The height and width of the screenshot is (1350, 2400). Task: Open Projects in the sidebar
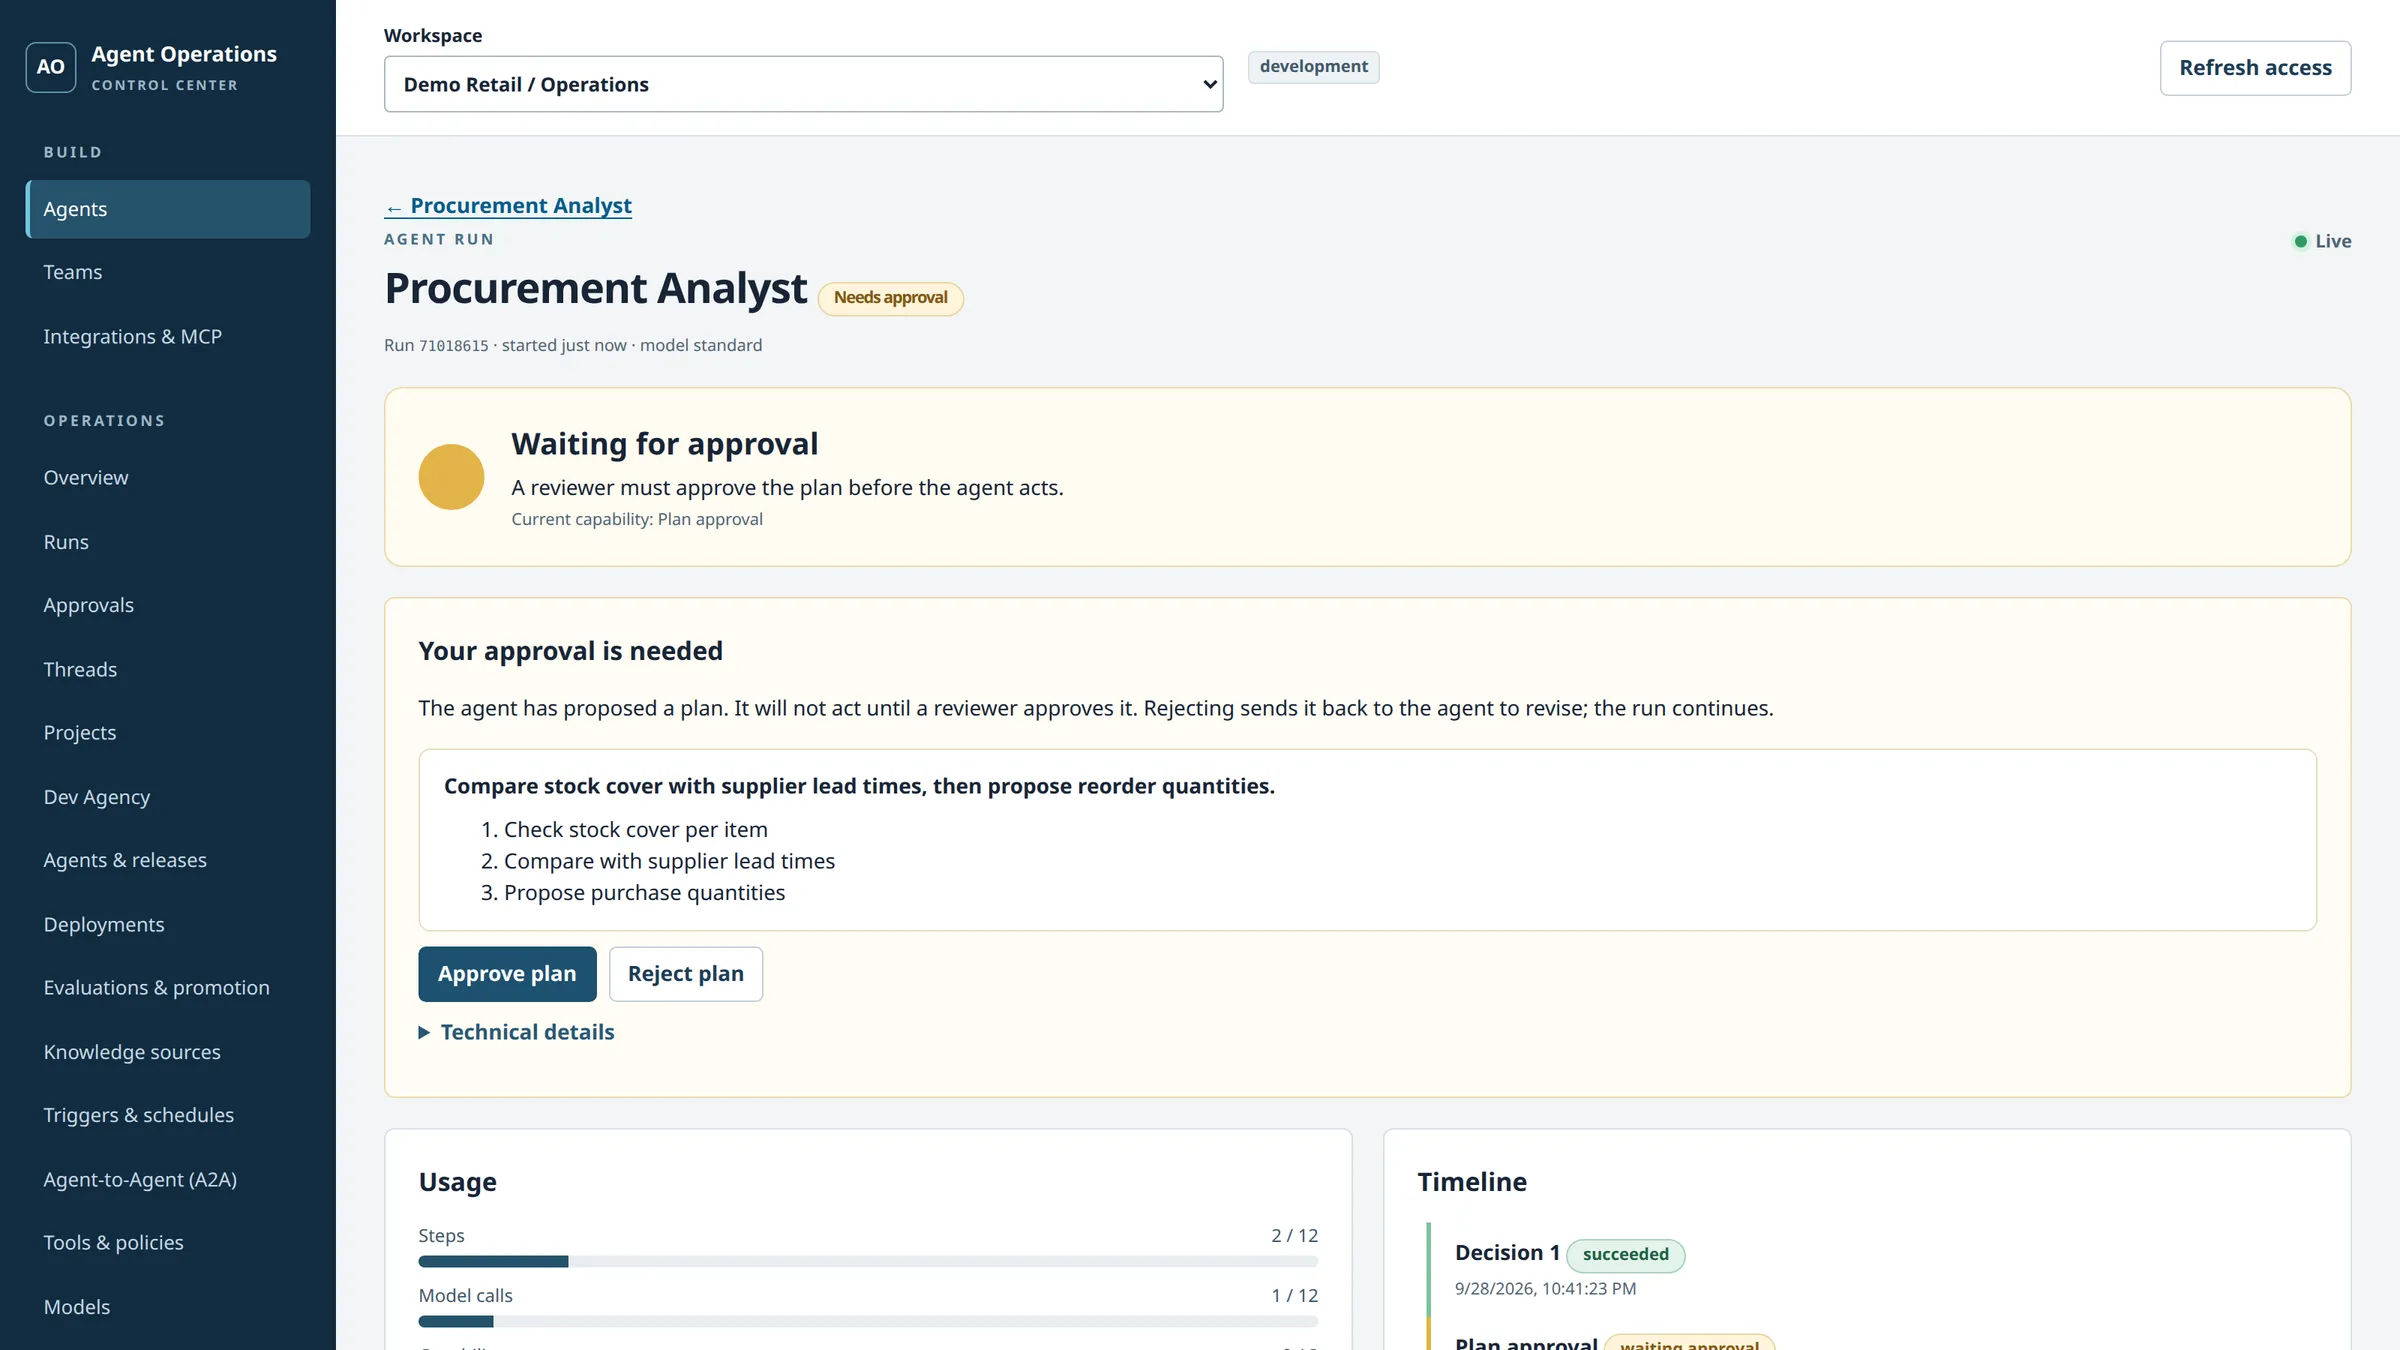pos(168,733)
